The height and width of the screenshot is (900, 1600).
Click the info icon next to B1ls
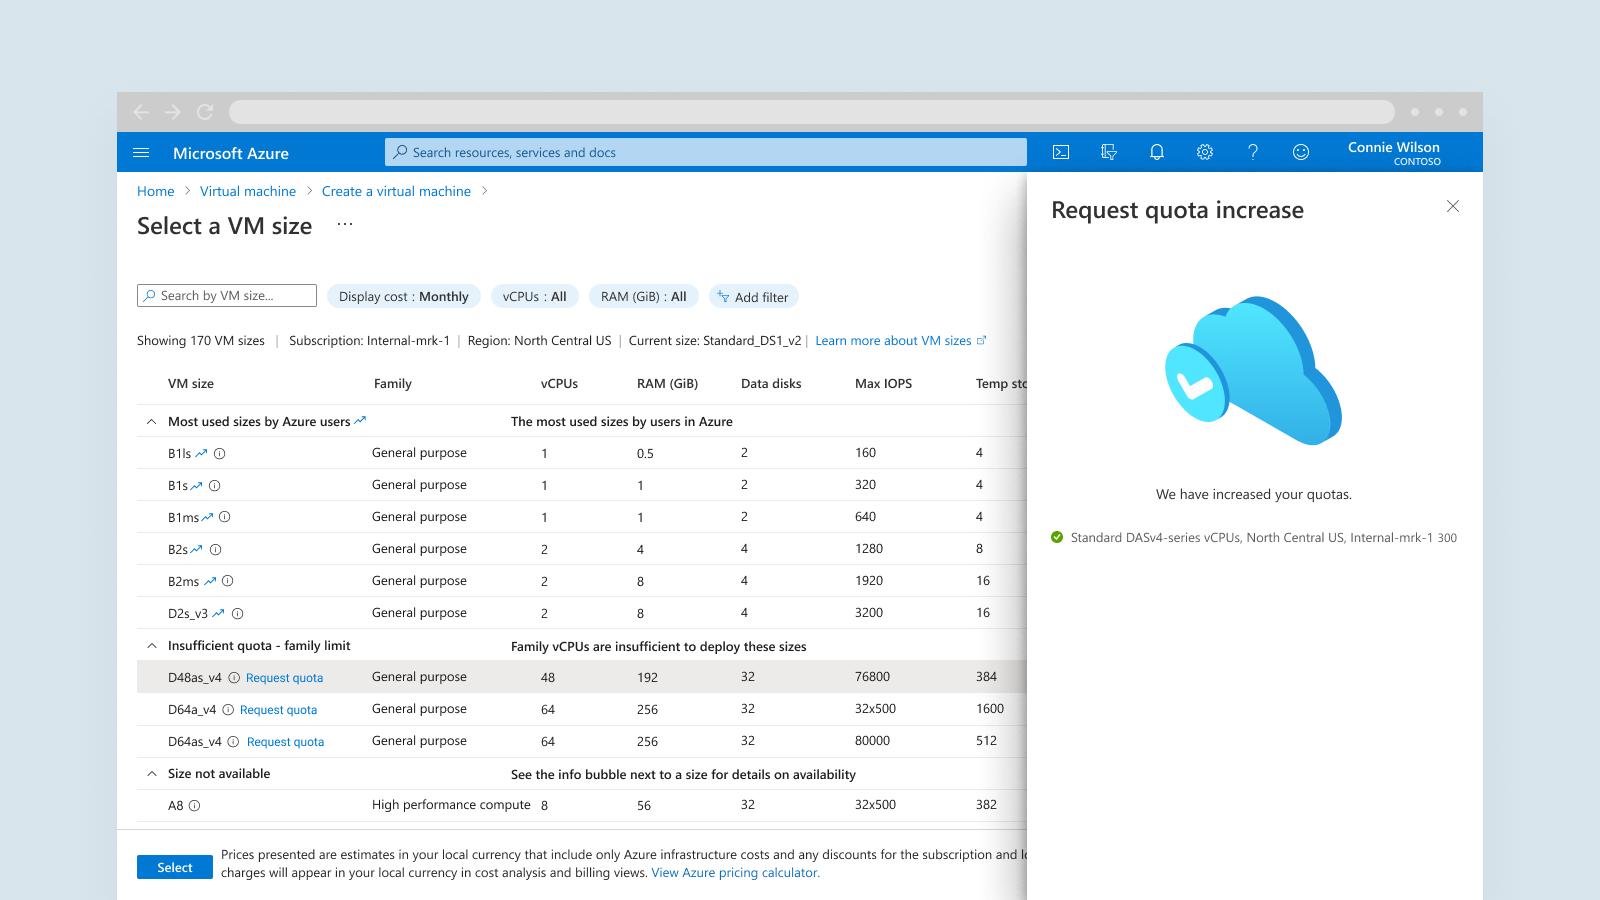(220, 454)
